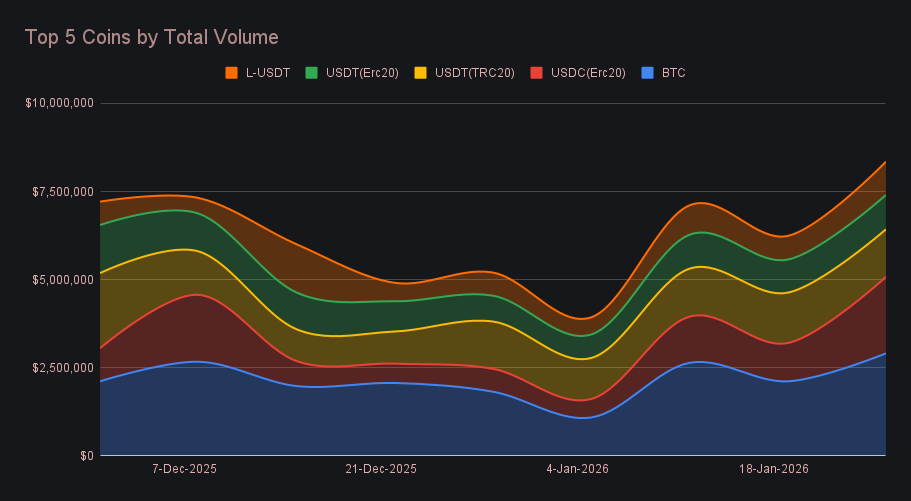Click the $0 y-axis label

[87, 456]
